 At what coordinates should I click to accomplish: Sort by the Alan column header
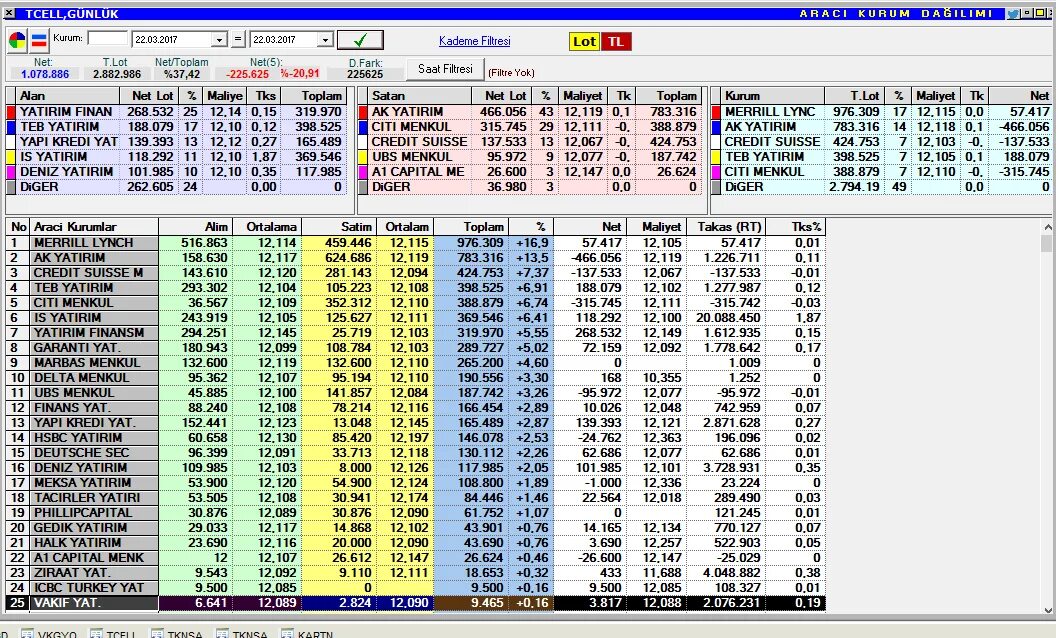click(67, 96)
